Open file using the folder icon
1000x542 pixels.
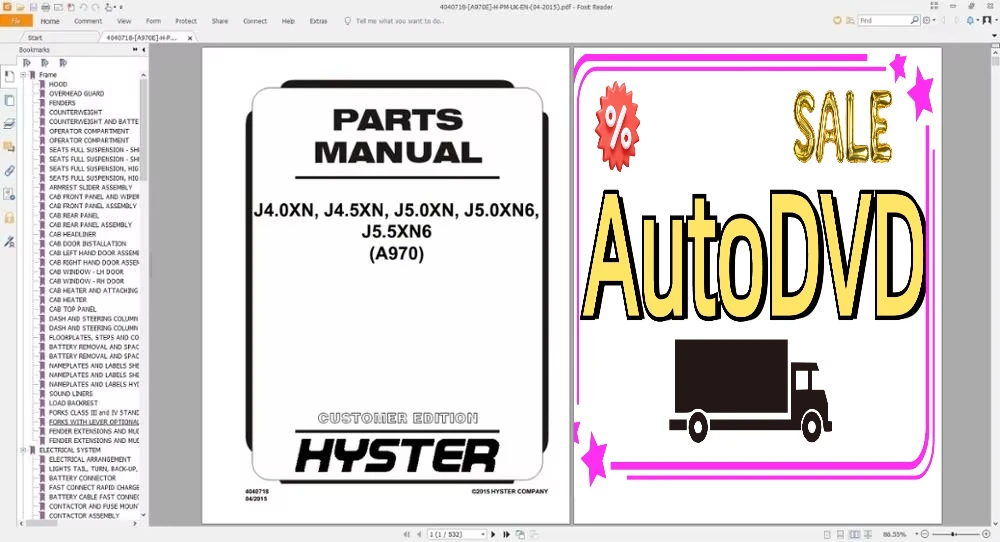[20, 7]
